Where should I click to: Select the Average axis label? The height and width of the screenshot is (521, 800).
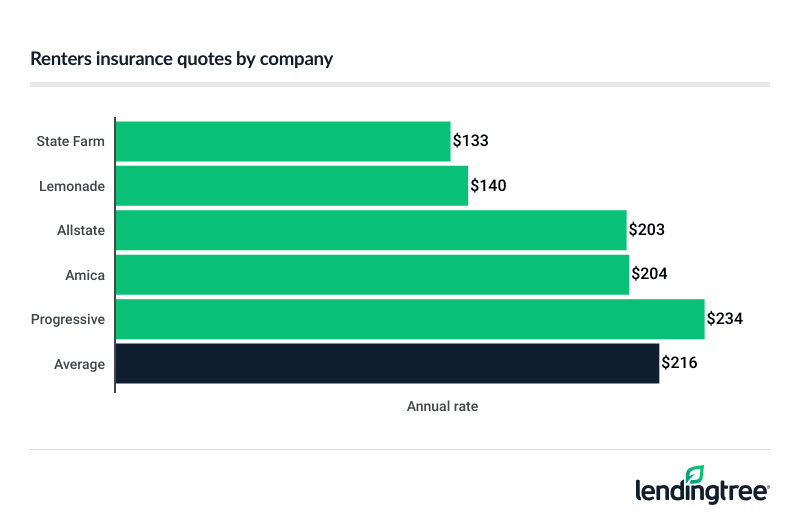pyautogui.click(x=79, y=364)
